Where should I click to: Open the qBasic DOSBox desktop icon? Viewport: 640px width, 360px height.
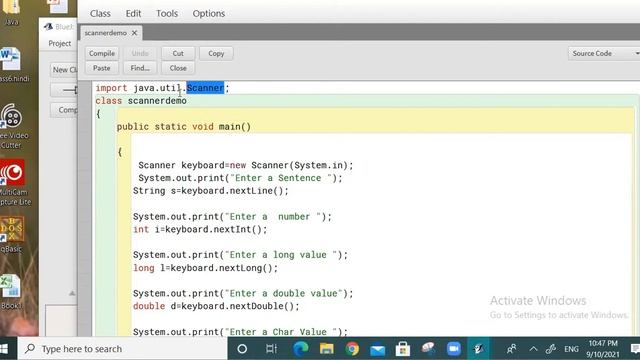(x=11, y=235)
